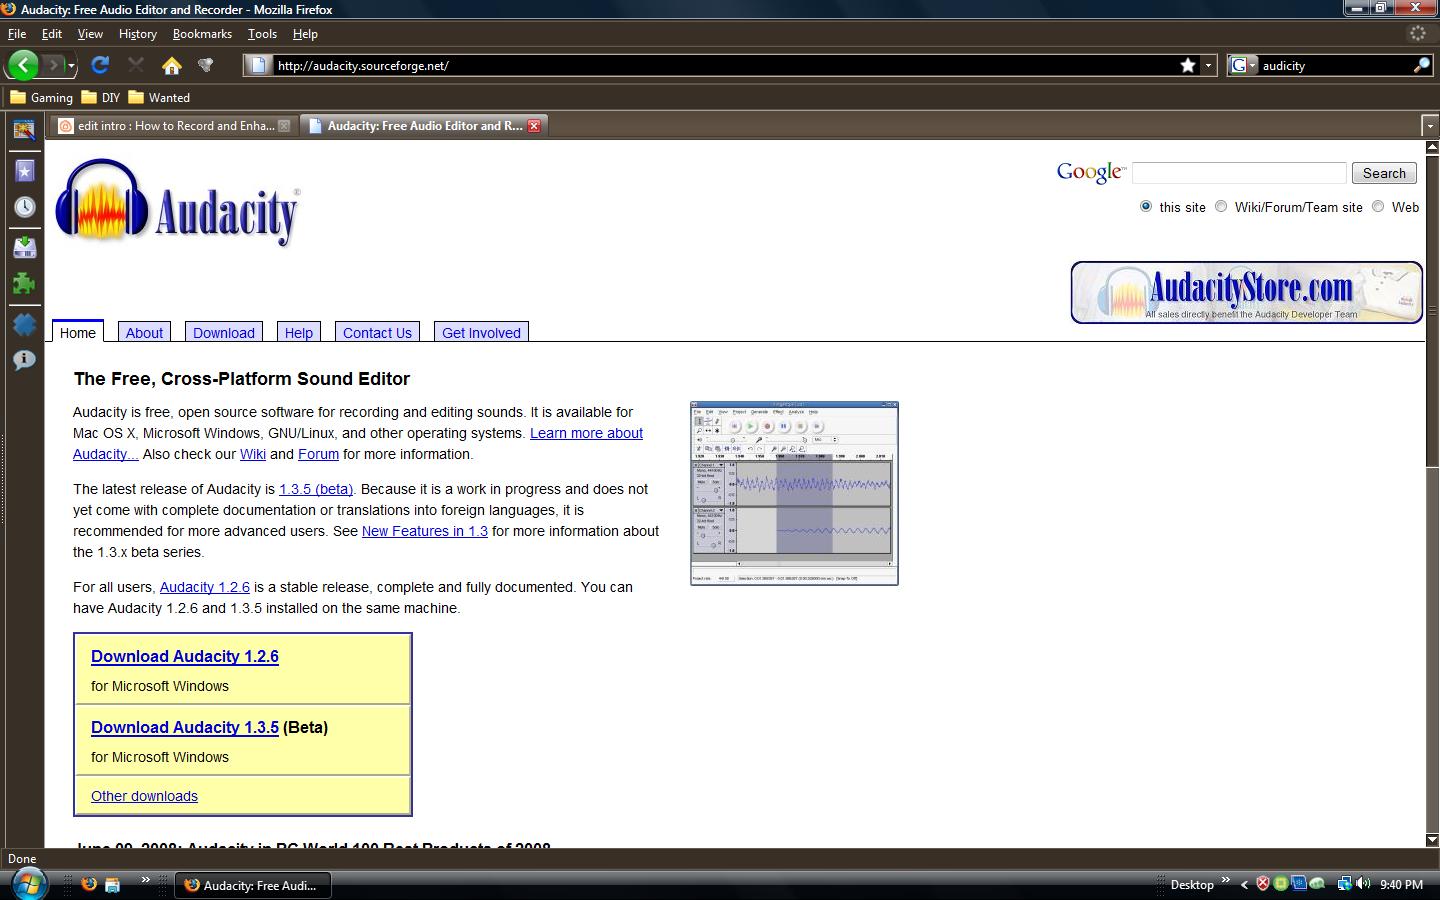Click the page icon in the address bar

coord(258,65)
